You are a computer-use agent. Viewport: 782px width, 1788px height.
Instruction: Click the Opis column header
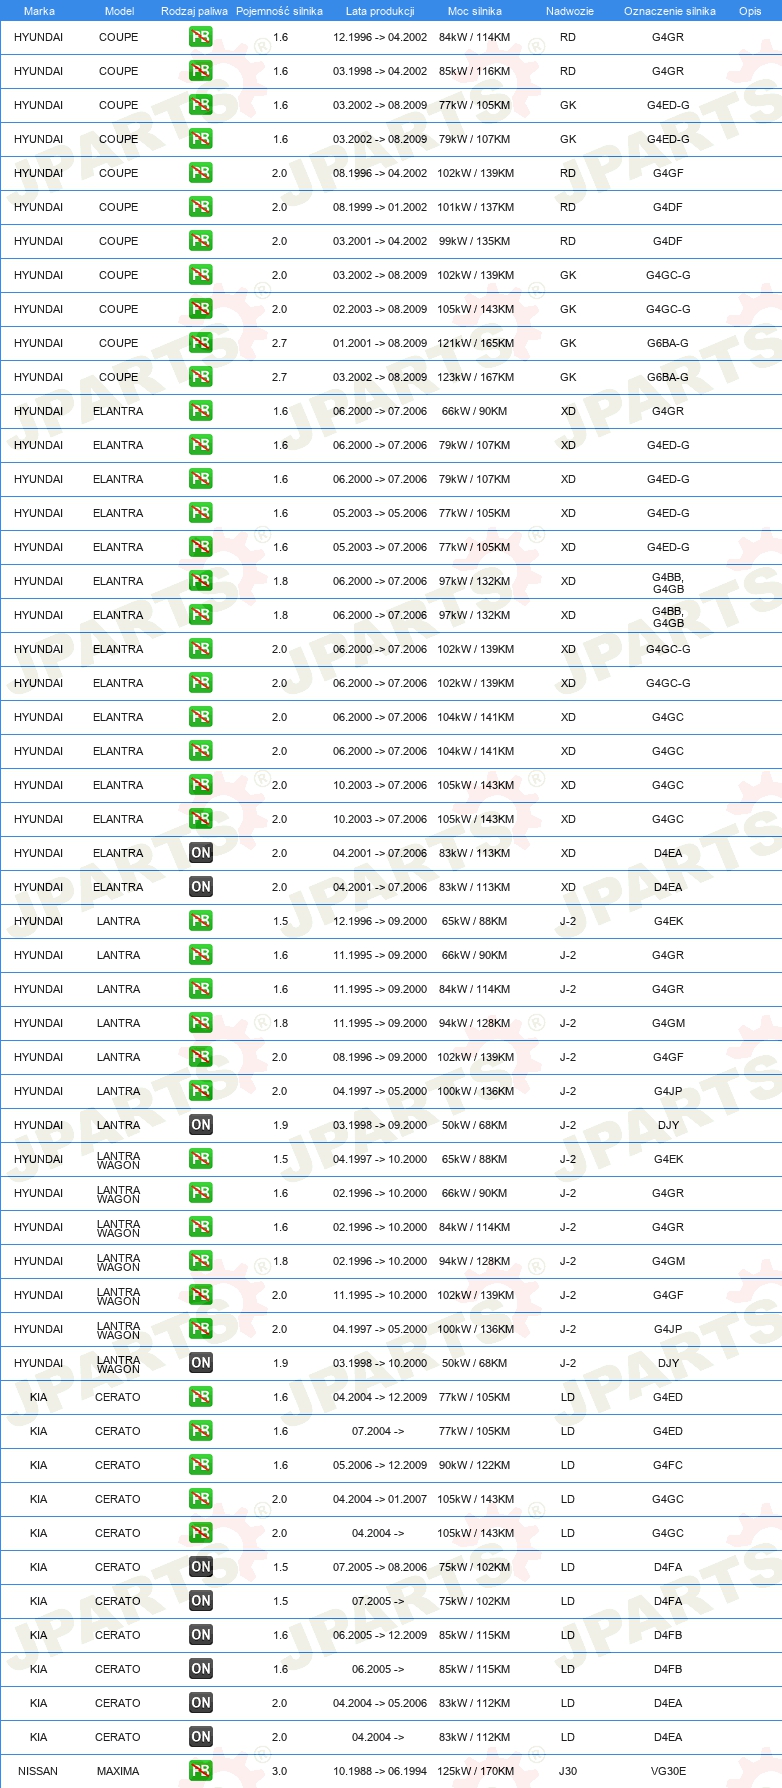[750, 11]
